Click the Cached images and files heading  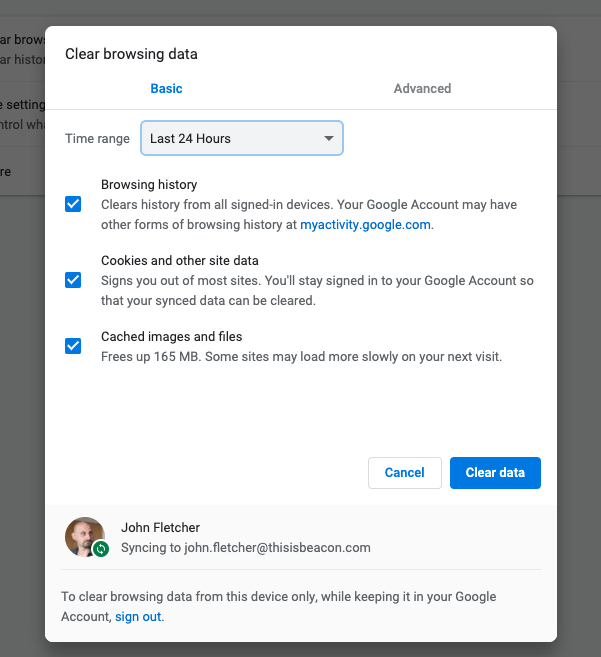pyautogui.click(x=171, y=337)
